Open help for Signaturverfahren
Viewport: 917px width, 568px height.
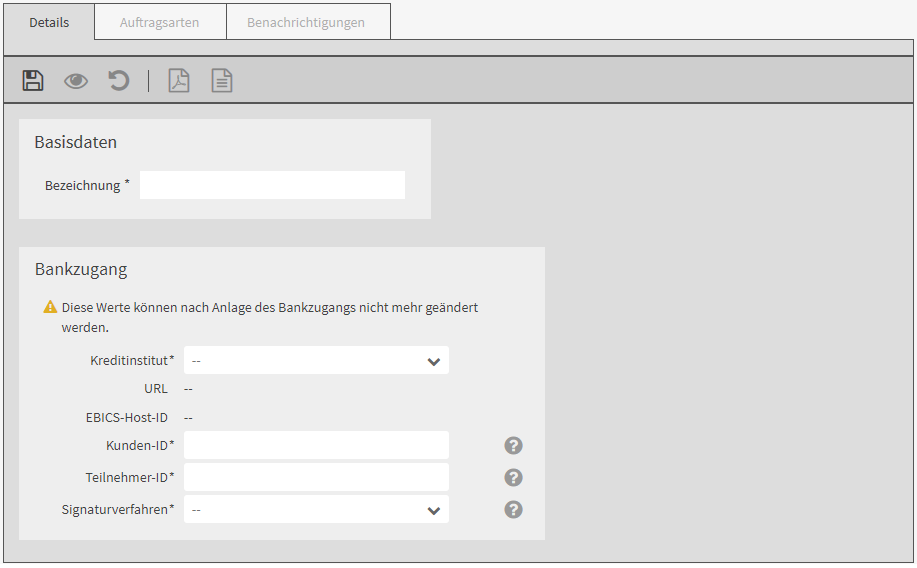(513, 510)
